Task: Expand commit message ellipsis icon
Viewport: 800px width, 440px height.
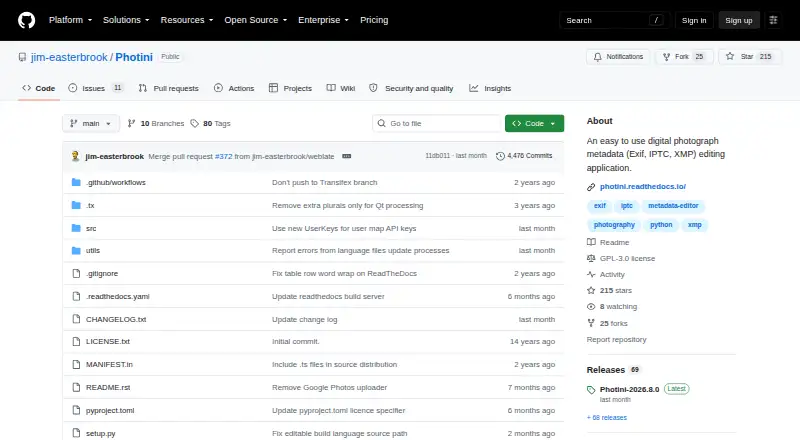Action: click(x=346, y=156)
